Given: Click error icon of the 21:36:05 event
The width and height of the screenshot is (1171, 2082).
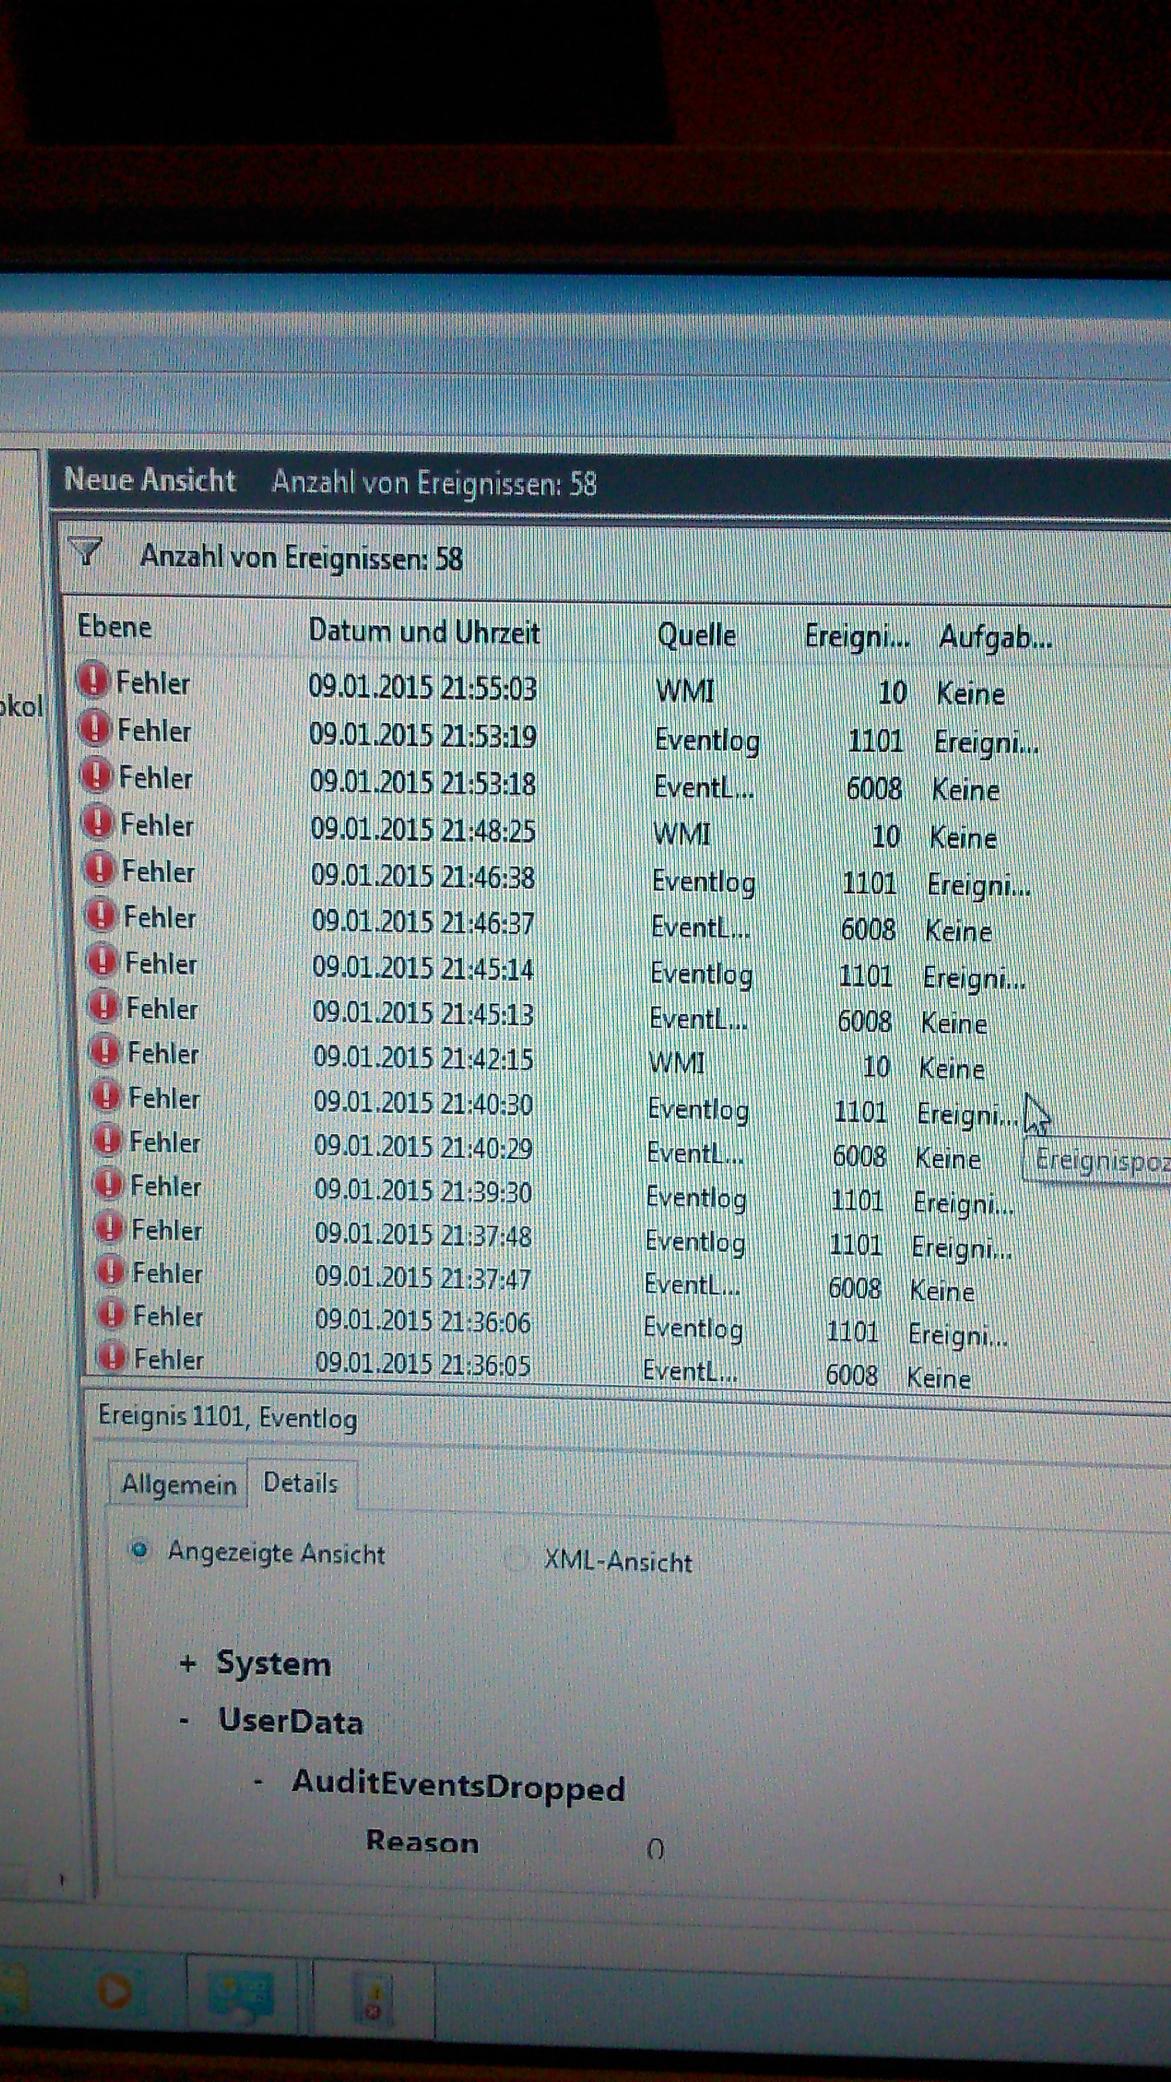Looking at the screenshot, I should (x=112, y=1358).
